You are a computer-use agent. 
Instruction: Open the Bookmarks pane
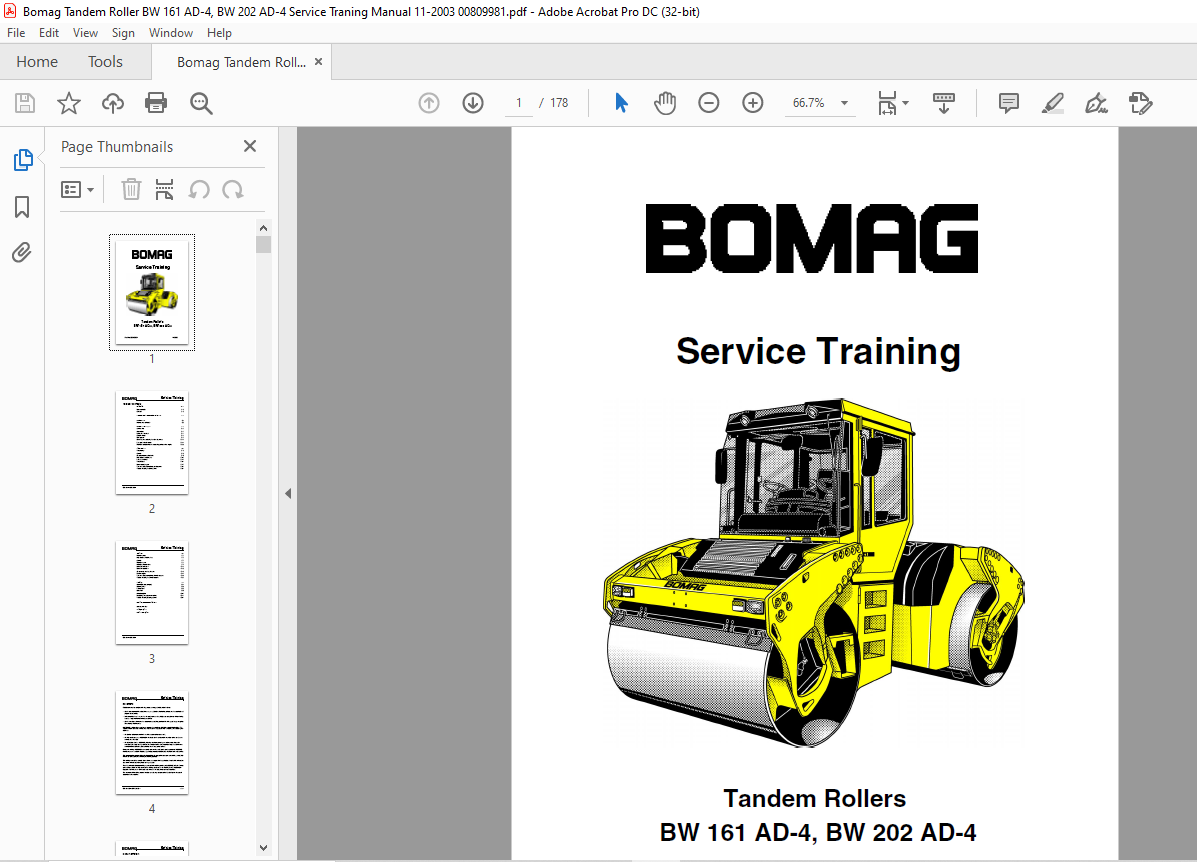tap(22, 207)
